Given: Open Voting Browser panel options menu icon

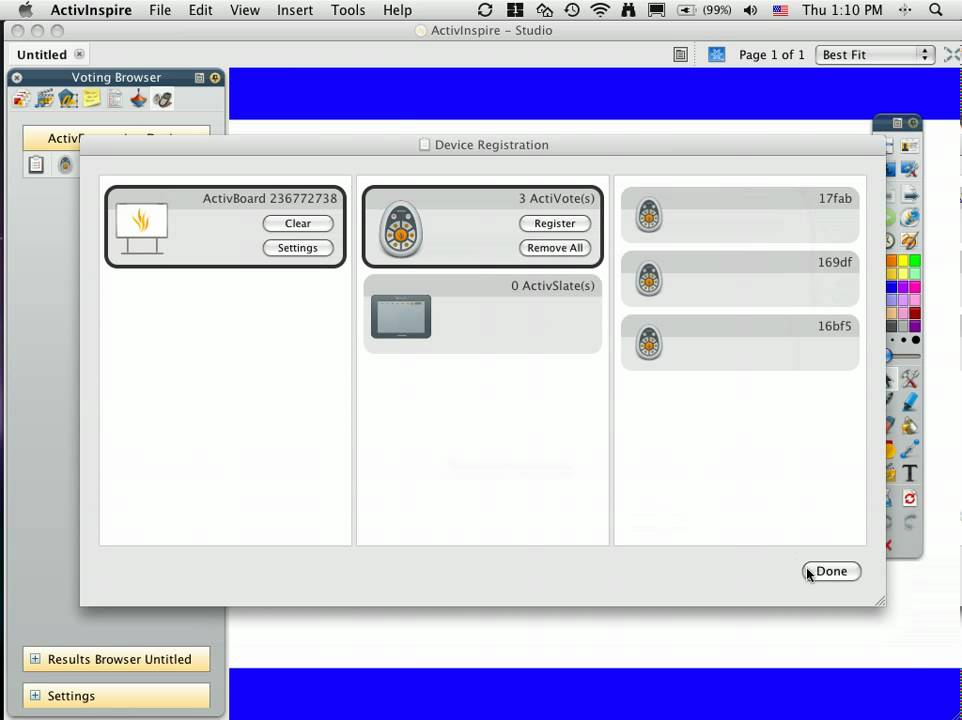Looking at the screenshot, I should tap(199, 78).
